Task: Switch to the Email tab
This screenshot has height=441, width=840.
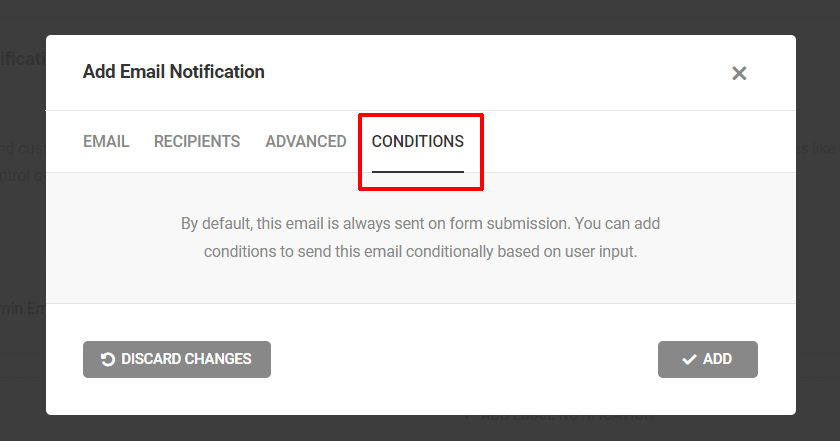Action: click(106, 141)
